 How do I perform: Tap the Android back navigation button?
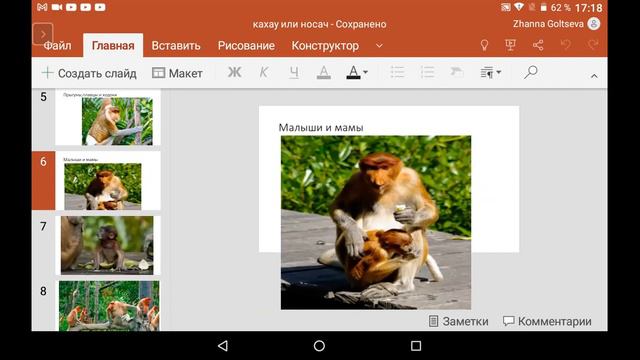pyautogui.click(x=223, y=346)
